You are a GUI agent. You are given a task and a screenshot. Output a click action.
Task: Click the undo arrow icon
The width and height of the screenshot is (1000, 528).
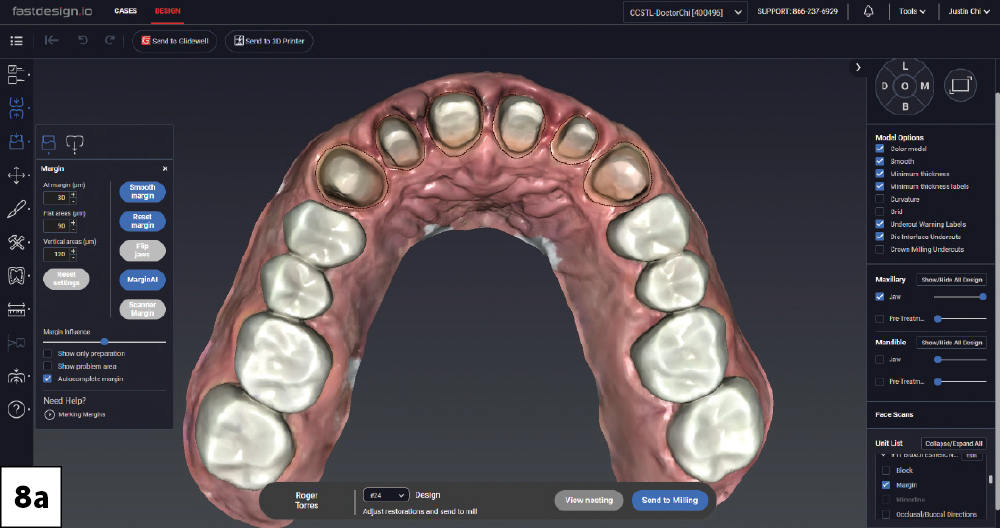click(82, 40)
